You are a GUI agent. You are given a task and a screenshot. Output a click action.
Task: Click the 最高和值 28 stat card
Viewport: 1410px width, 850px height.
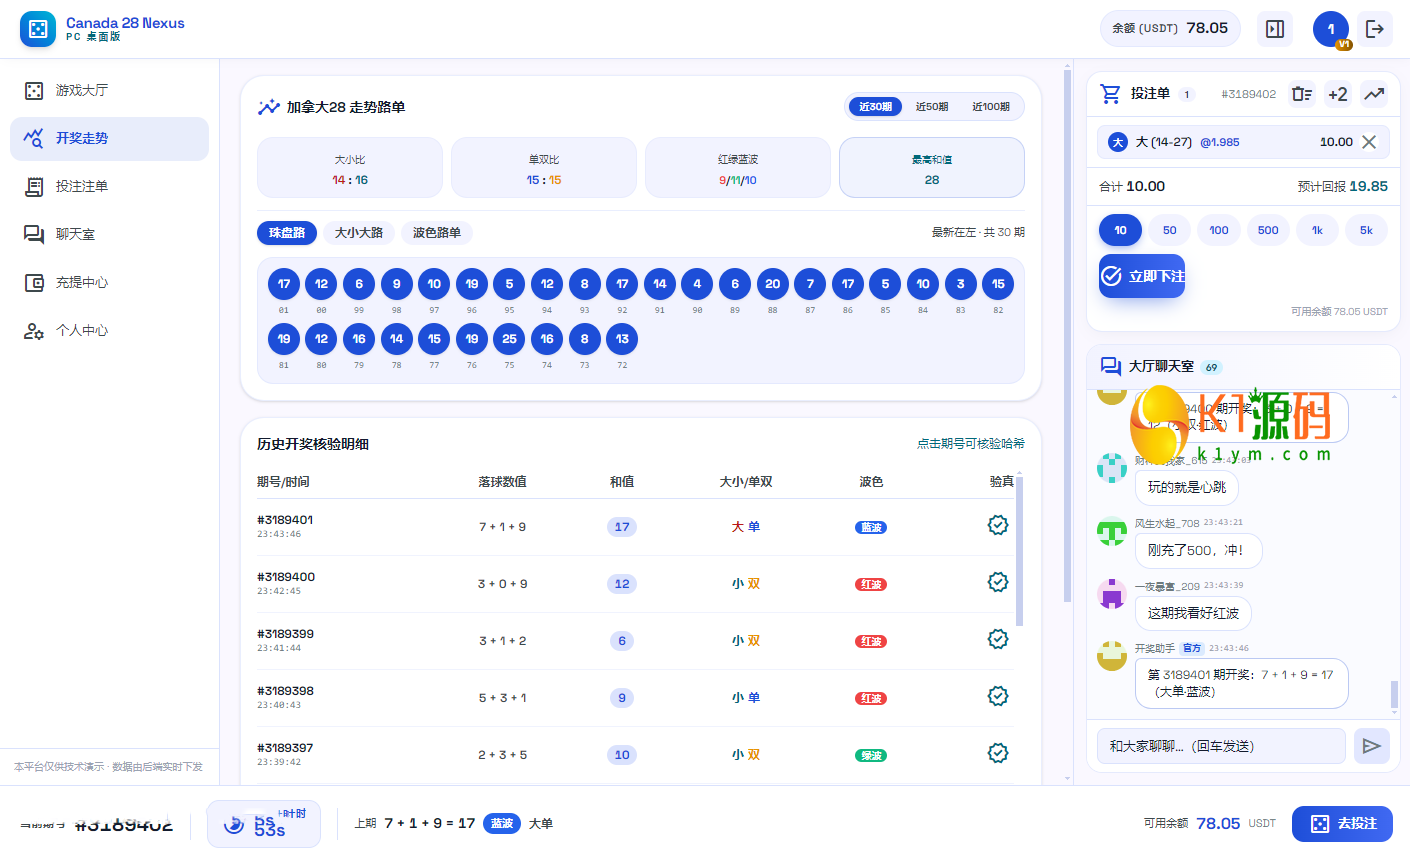932,168
